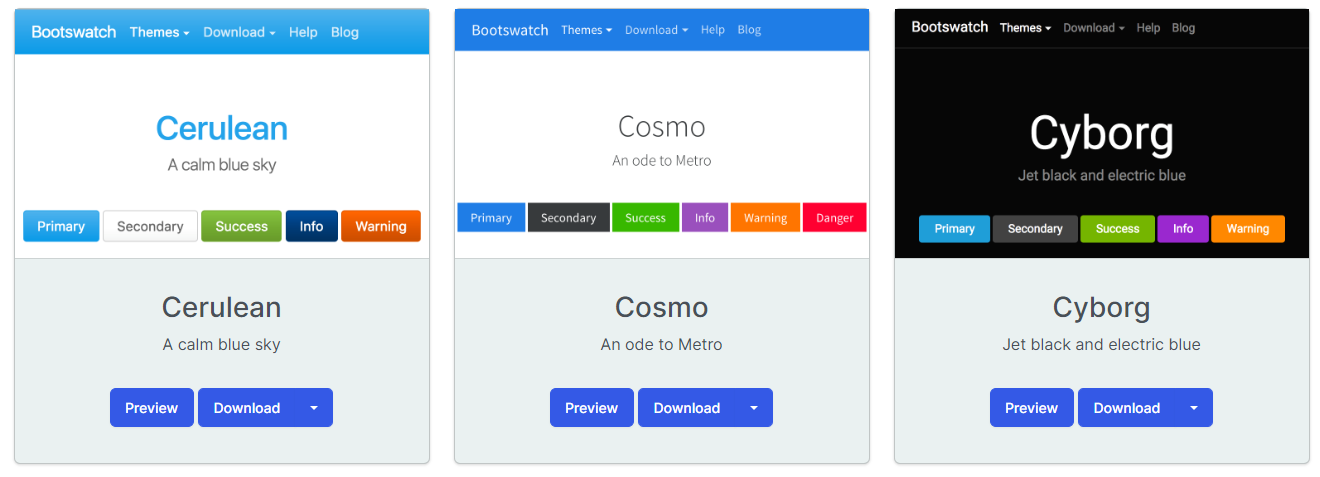
Task: Click Cosmo Primary blue swatch button
Action: click(x=491, y=218)
